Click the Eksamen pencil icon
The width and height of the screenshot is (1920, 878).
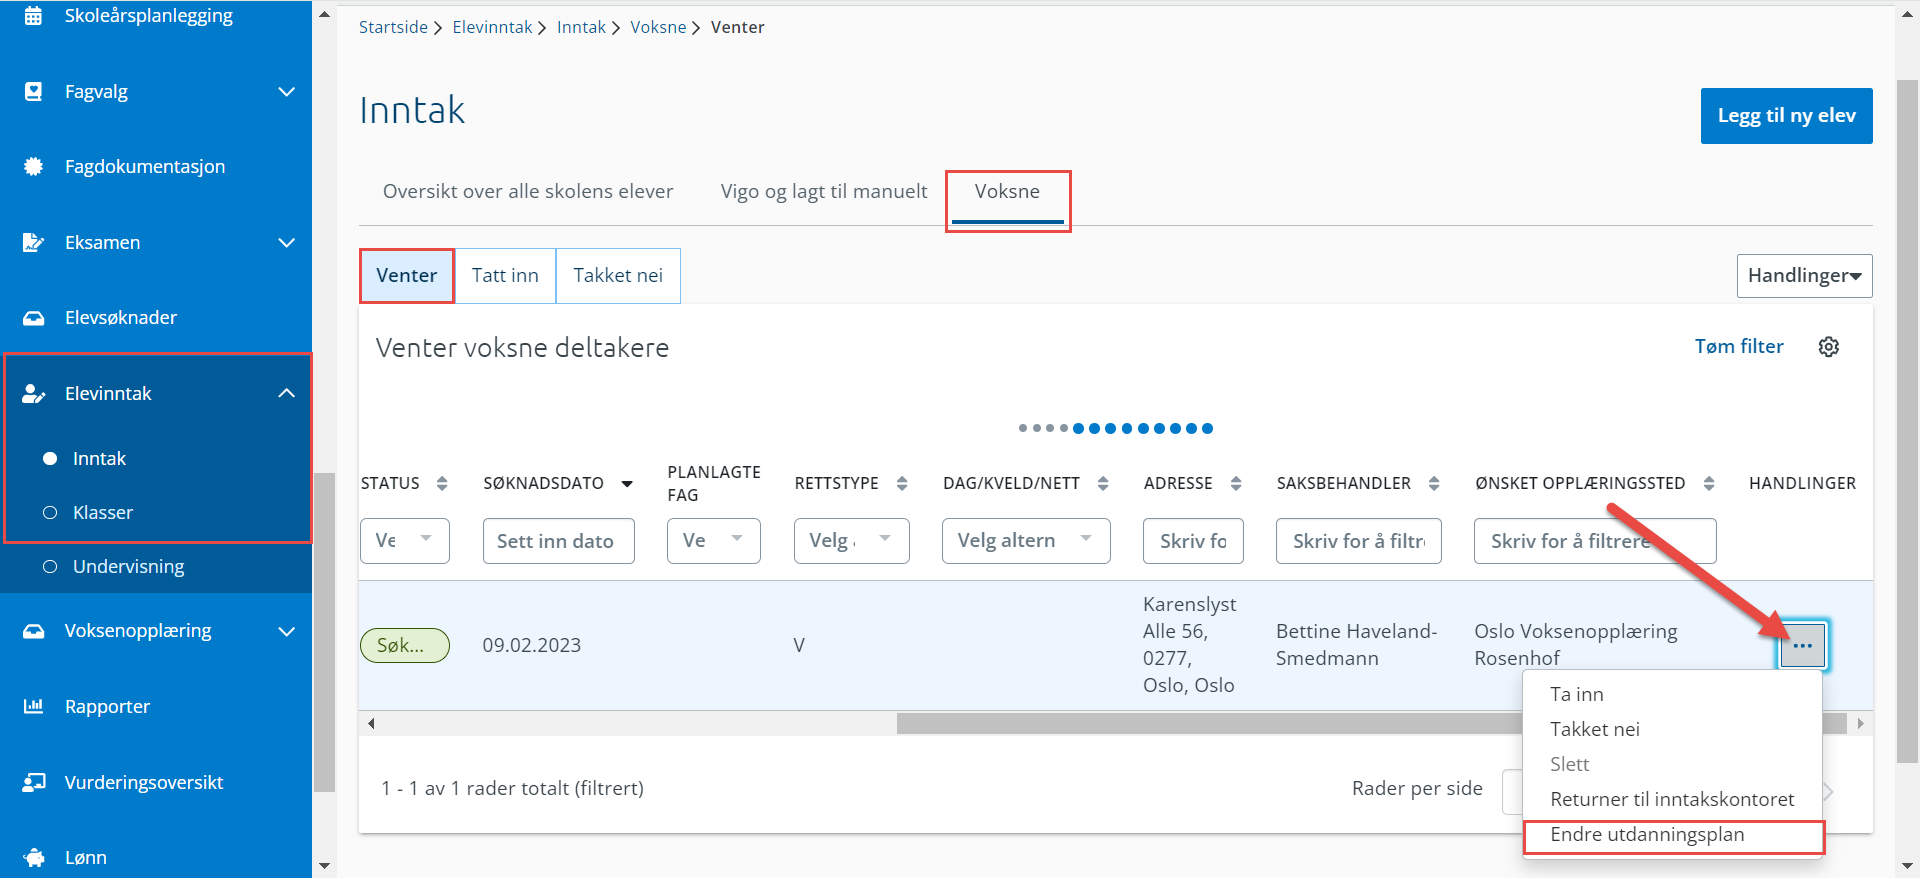pyautogui.click(x=33, y=242)
